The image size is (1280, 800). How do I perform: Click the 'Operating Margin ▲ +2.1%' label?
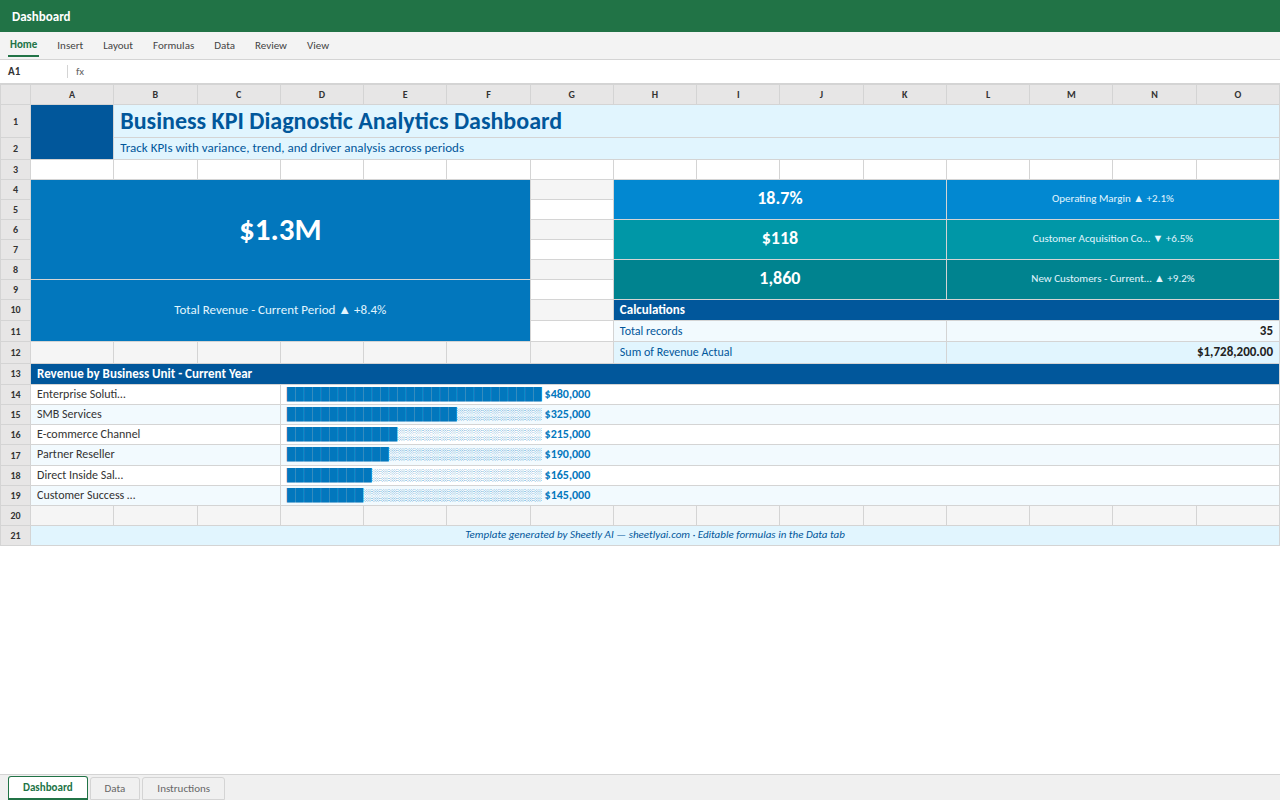(1113, 199)
